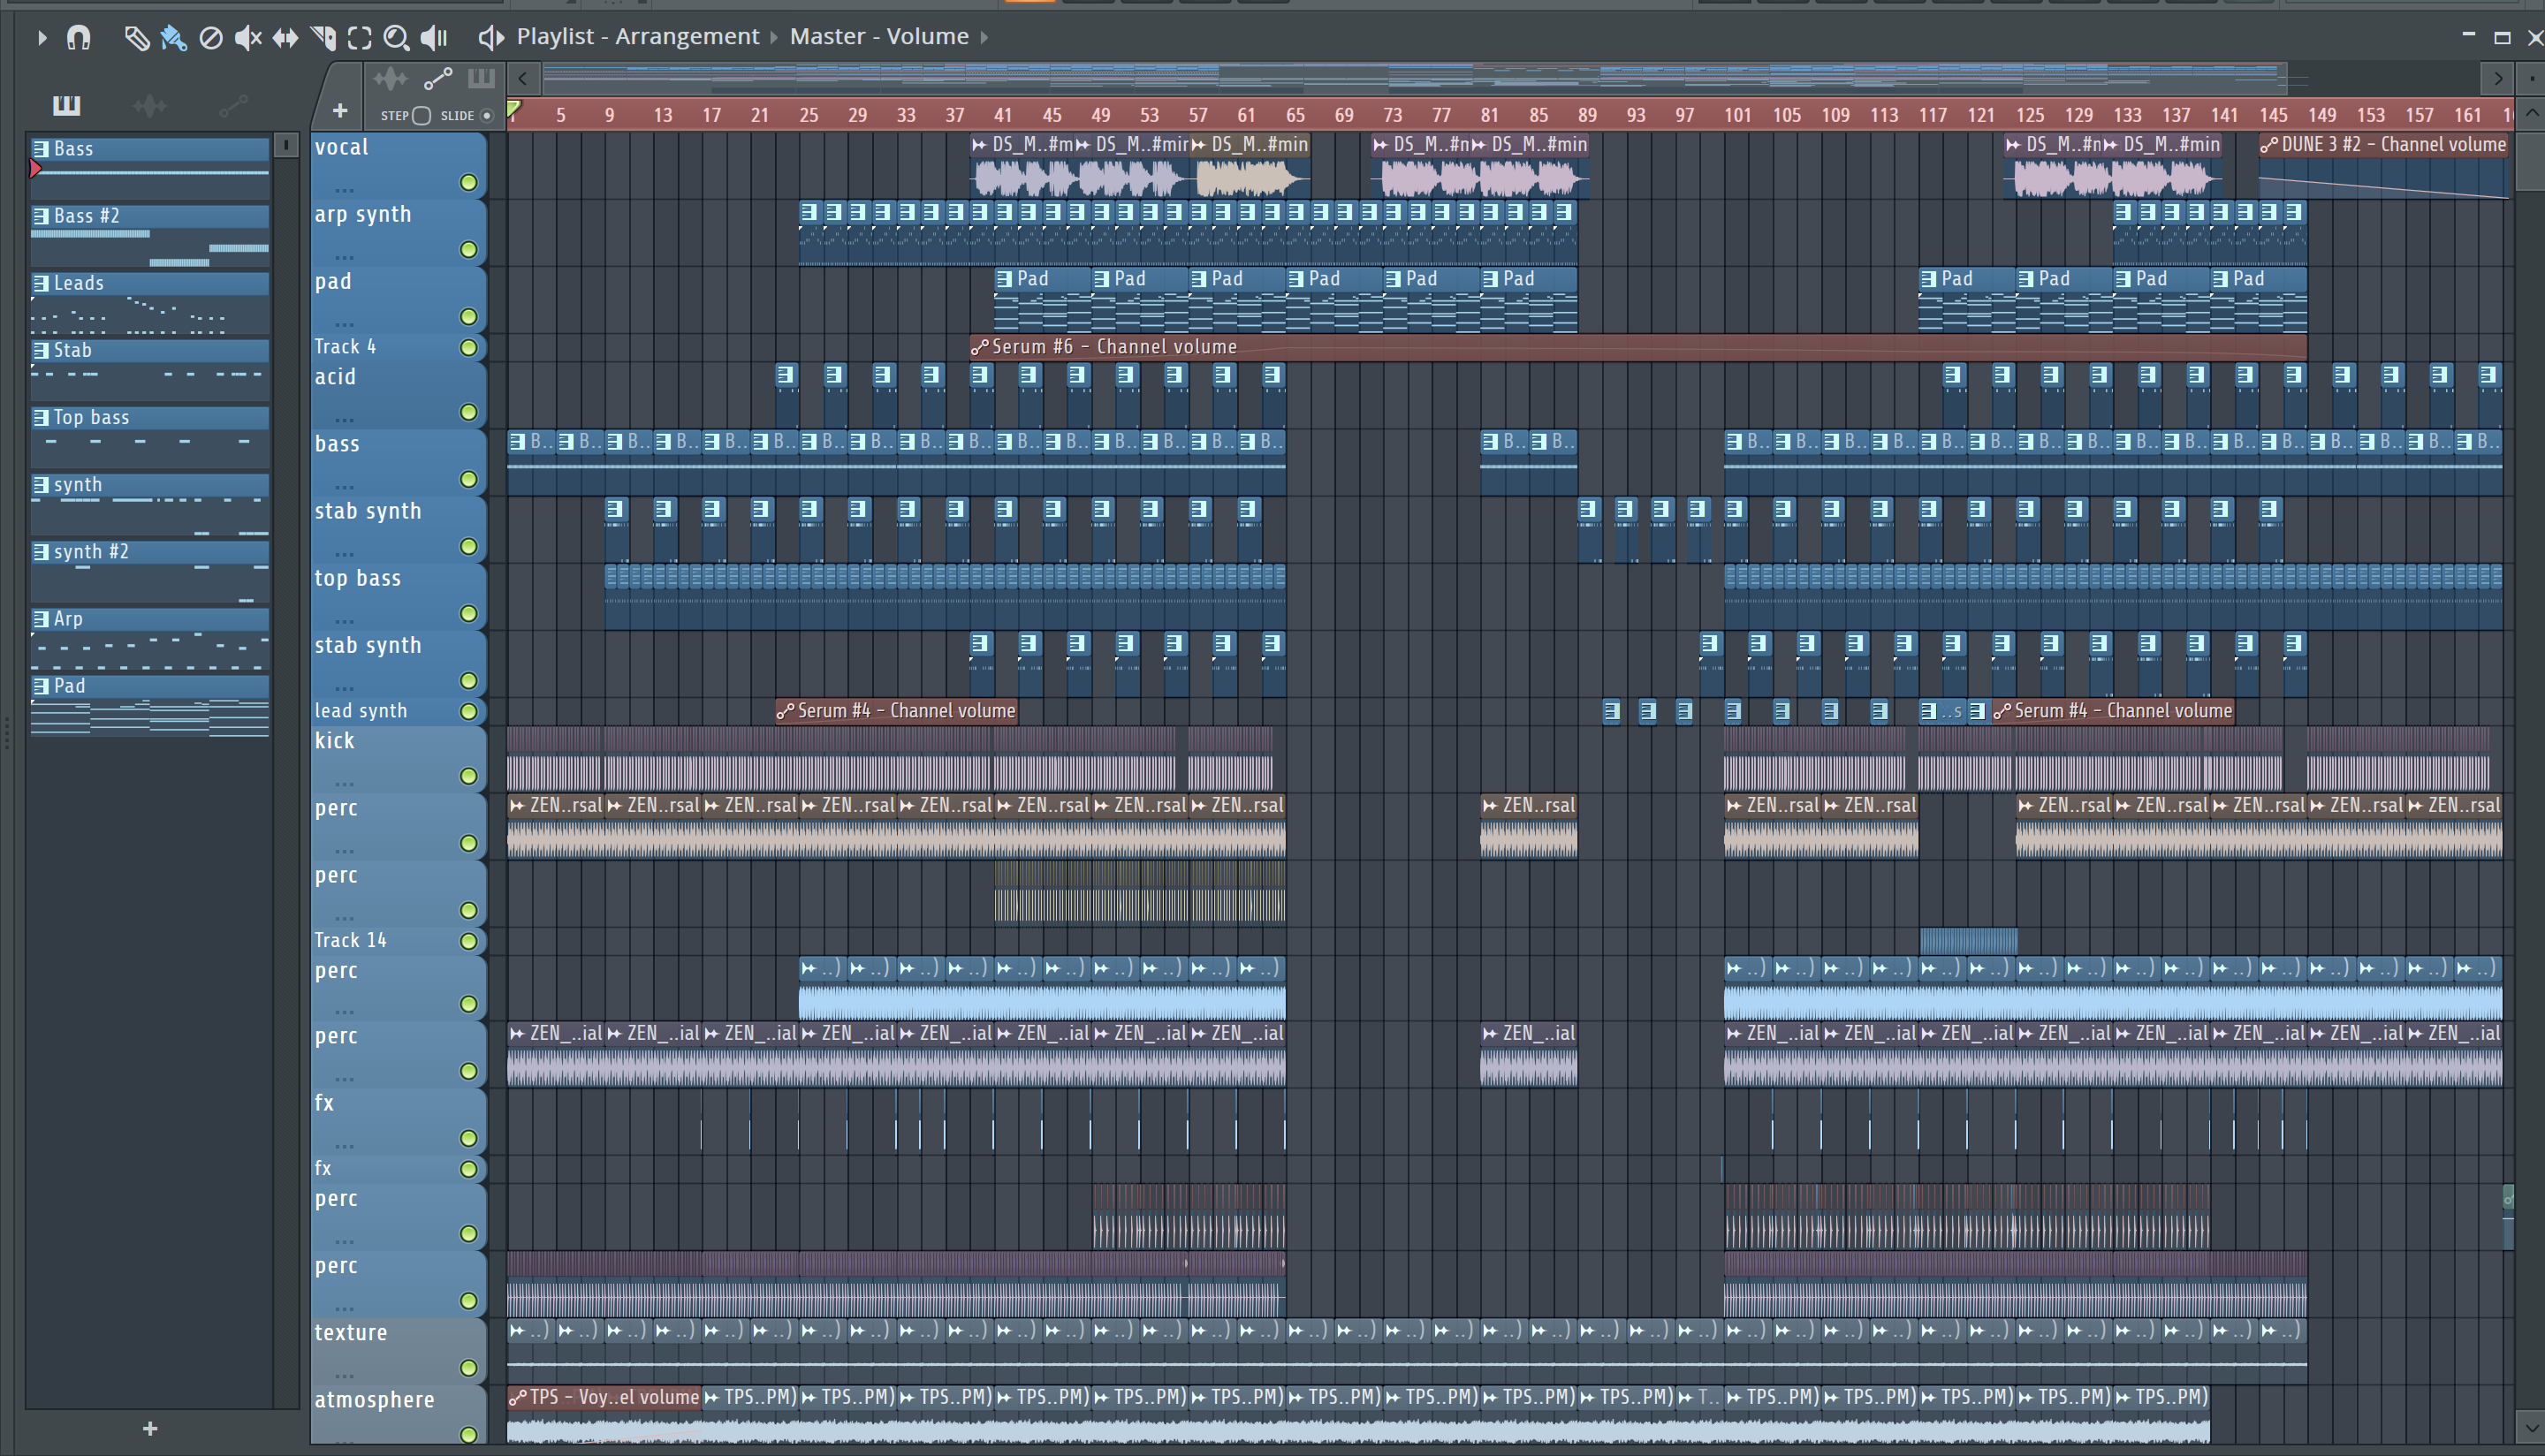Jump to bar 89 on timeline

[x=1587, y=115]
